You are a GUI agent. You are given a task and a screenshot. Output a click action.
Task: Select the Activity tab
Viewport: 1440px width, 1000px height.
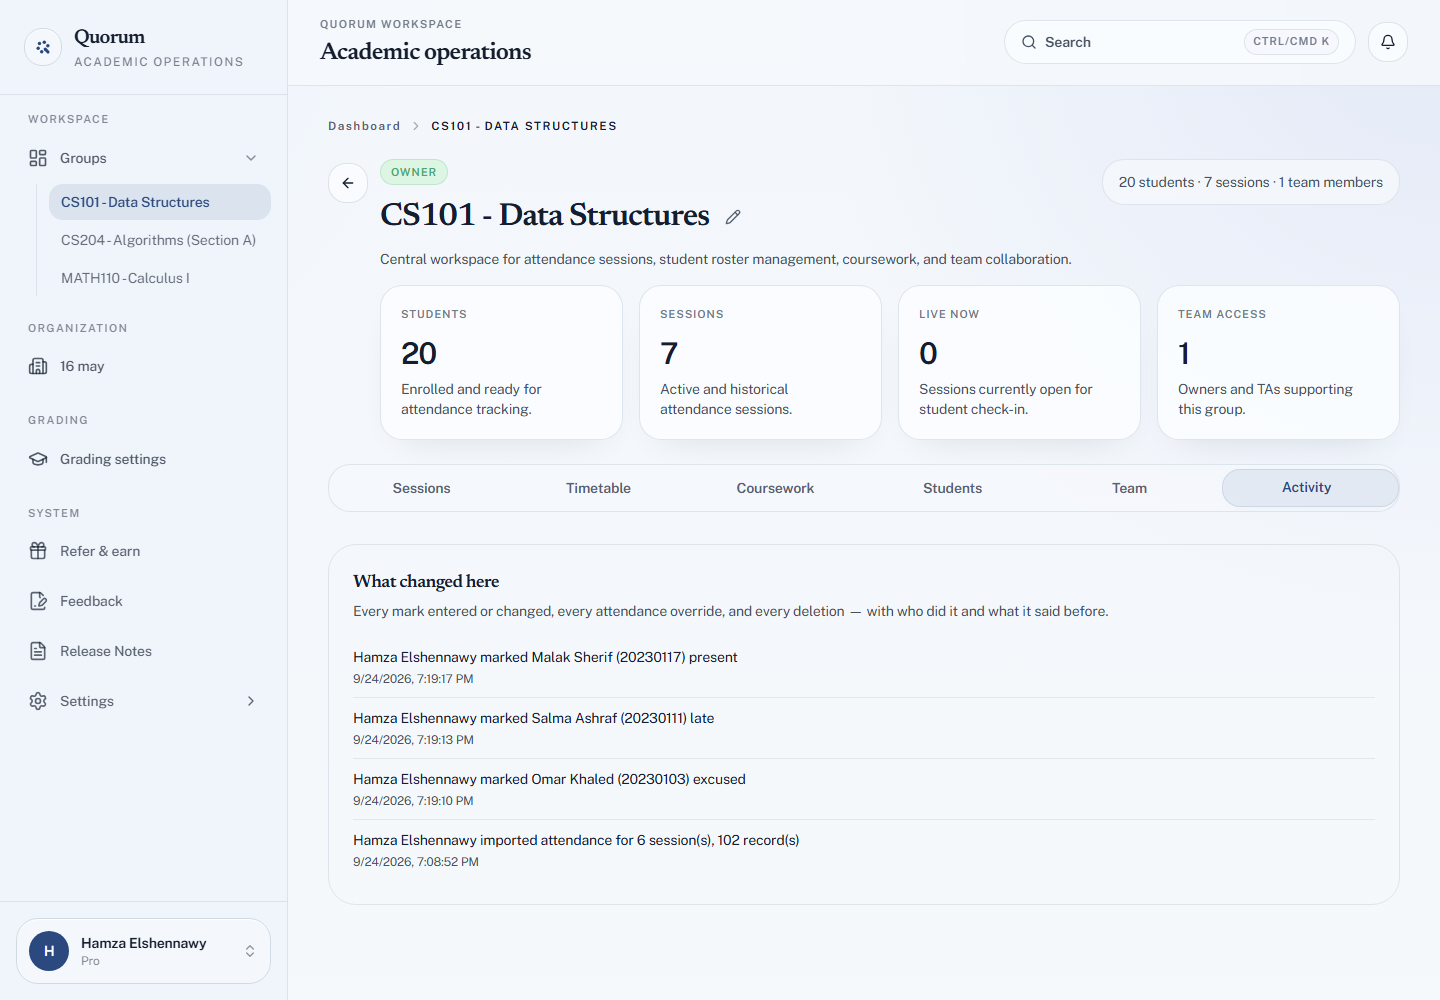tap(1310, 488)
